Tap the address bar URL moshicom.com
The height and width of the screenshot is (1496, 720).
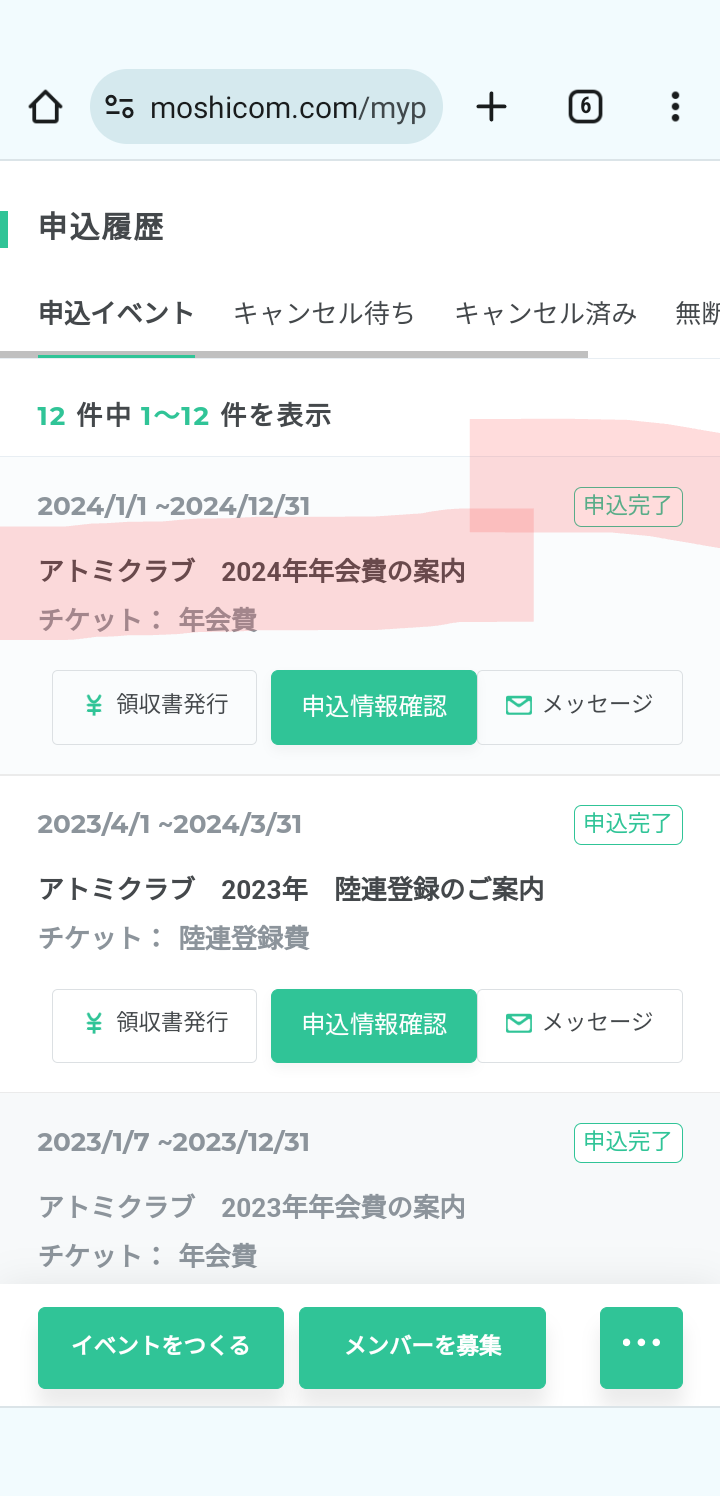tap(288, 107)
